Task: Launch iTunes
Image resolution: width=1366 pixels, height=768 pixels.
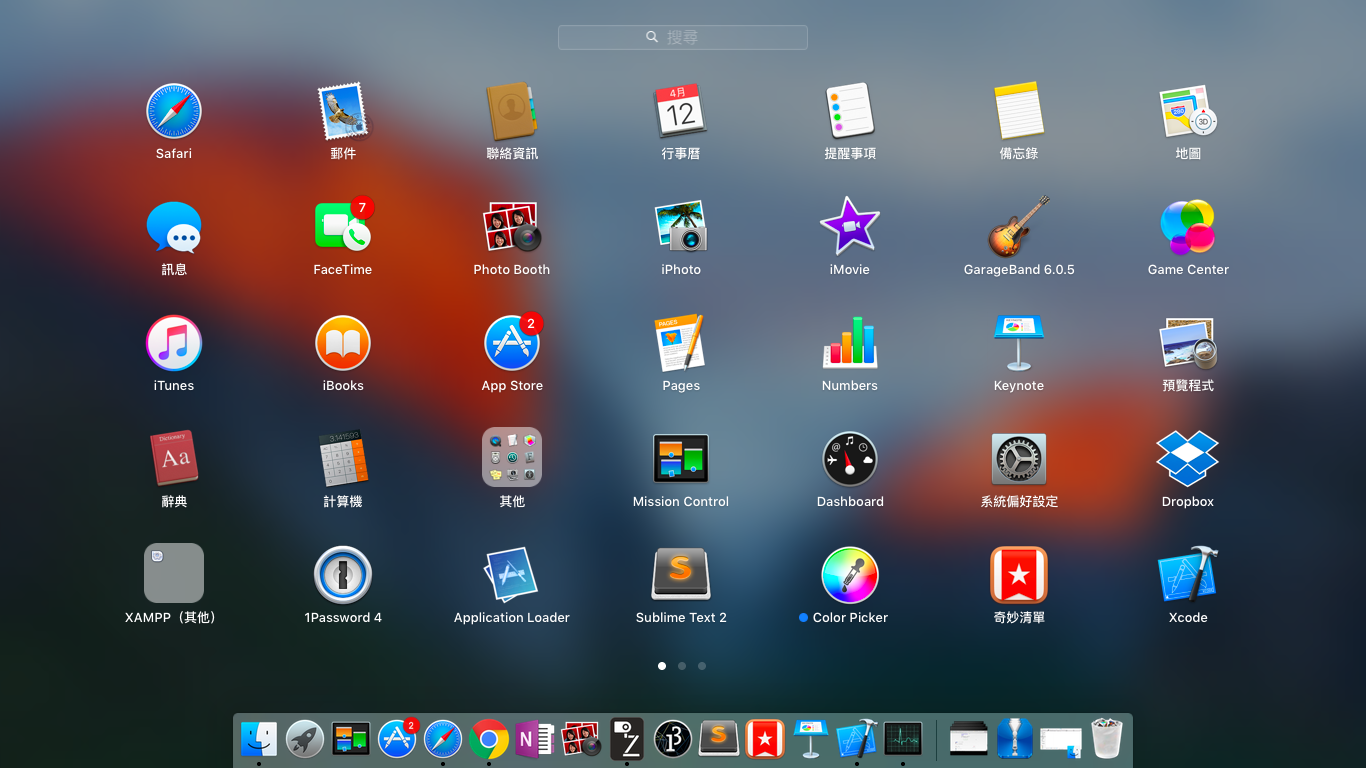Action: click(174, 343)
